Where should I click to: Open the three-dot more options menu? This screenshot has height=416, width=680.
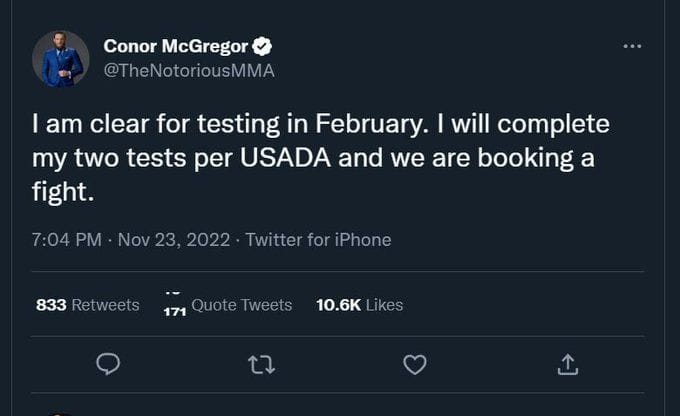point(632,46)
